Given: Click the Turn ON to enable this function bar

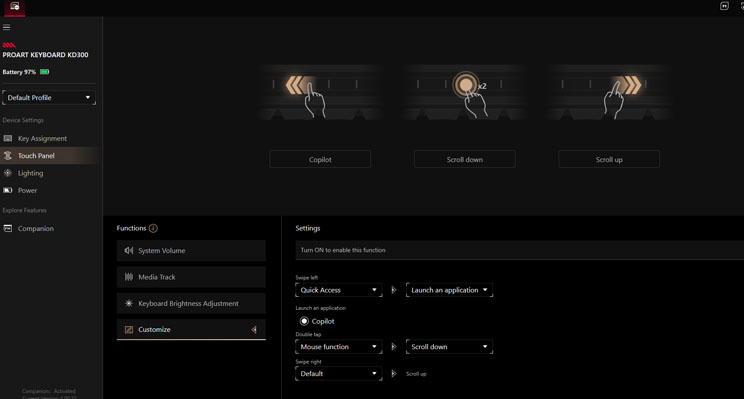Looking at the screenshot, I should (x=520, y=250).
